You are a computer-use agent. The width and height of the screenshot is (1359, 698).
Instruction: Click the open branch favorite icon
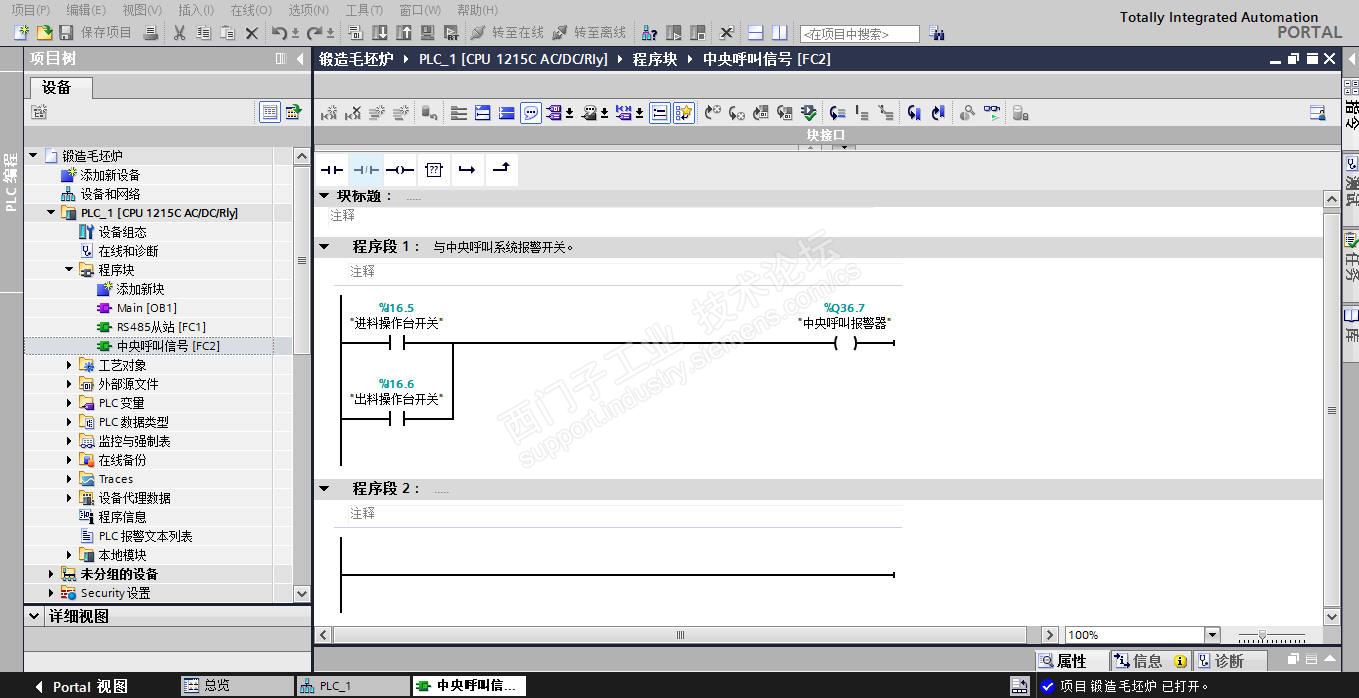coord(467,170)
